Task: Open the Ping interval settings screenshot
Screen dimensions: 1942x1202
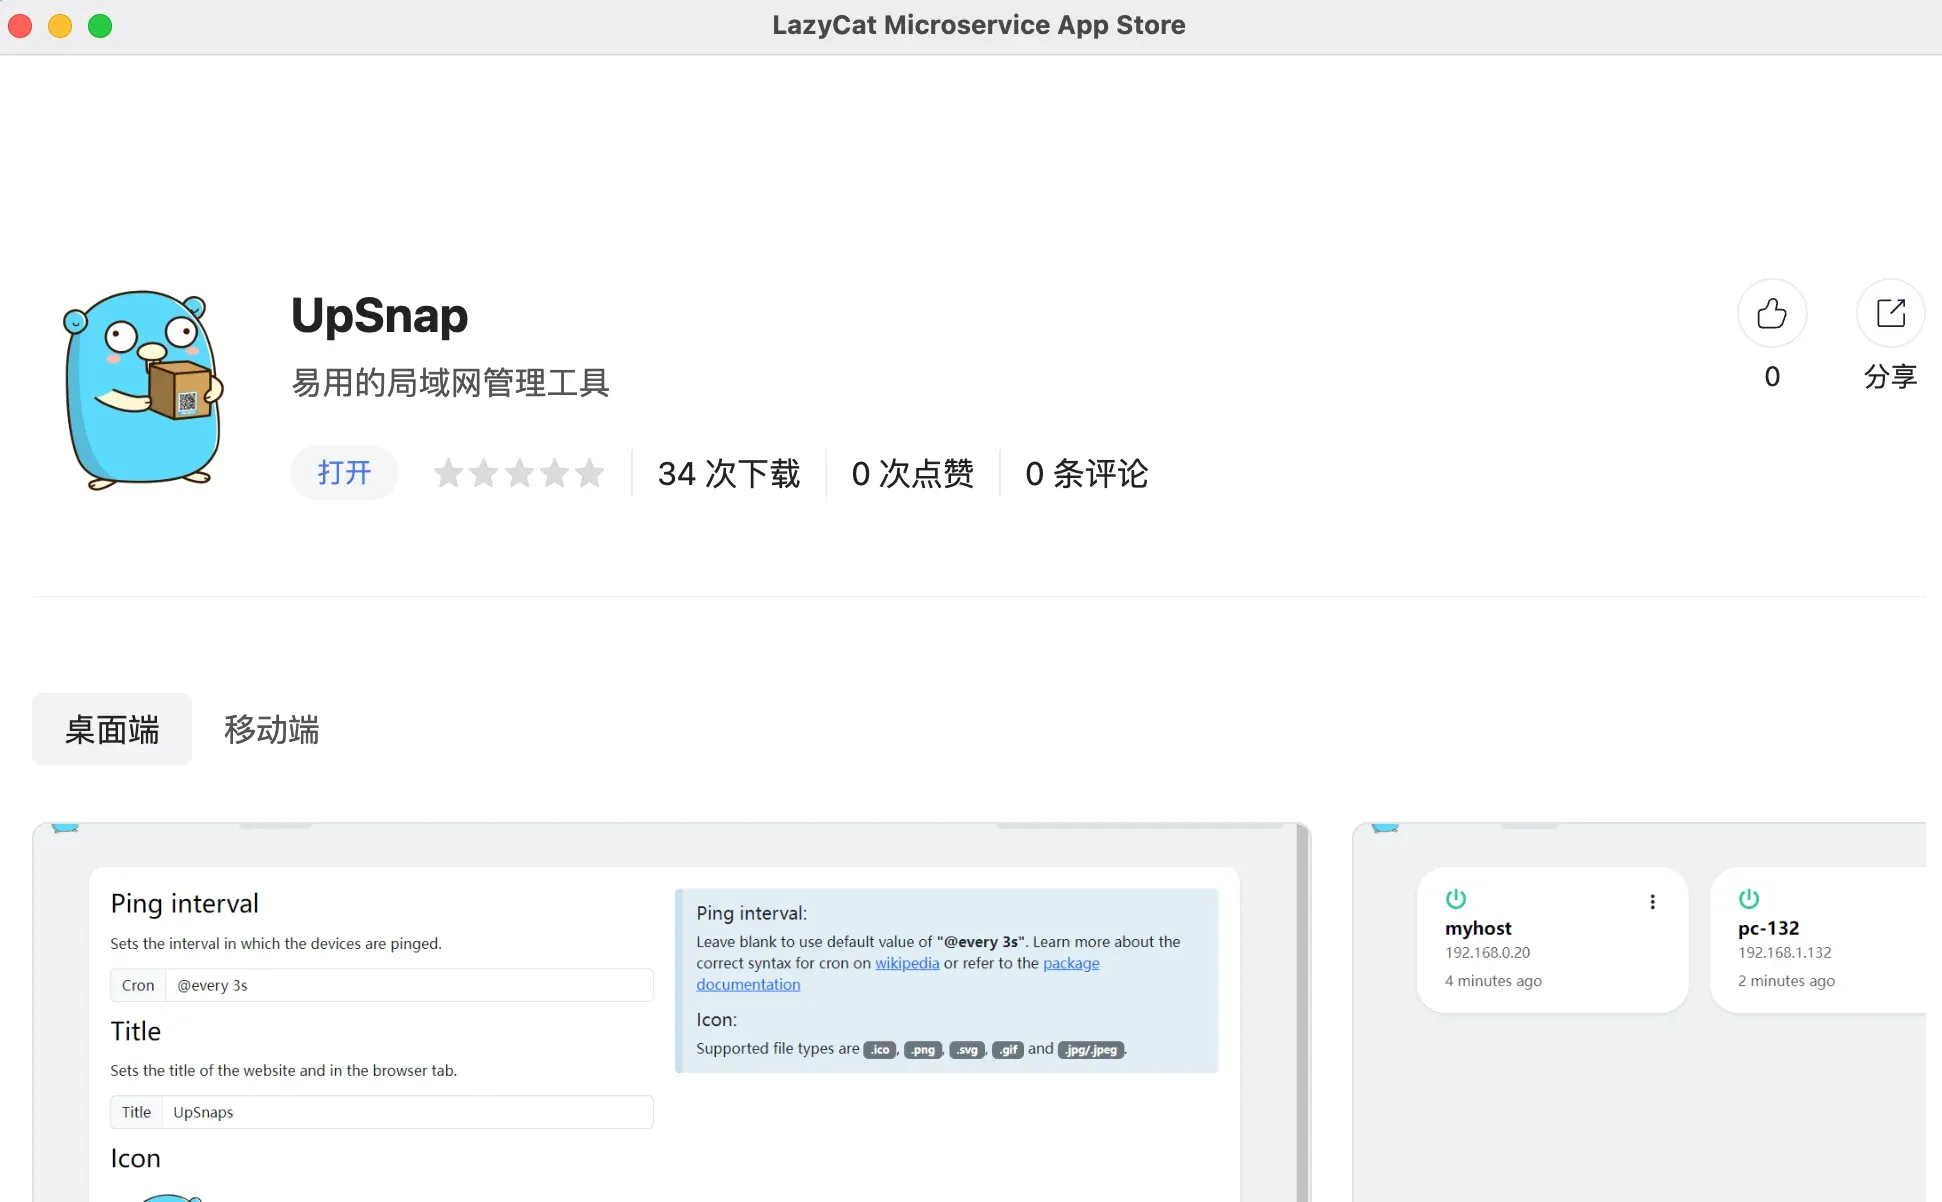Action: 671,1012
